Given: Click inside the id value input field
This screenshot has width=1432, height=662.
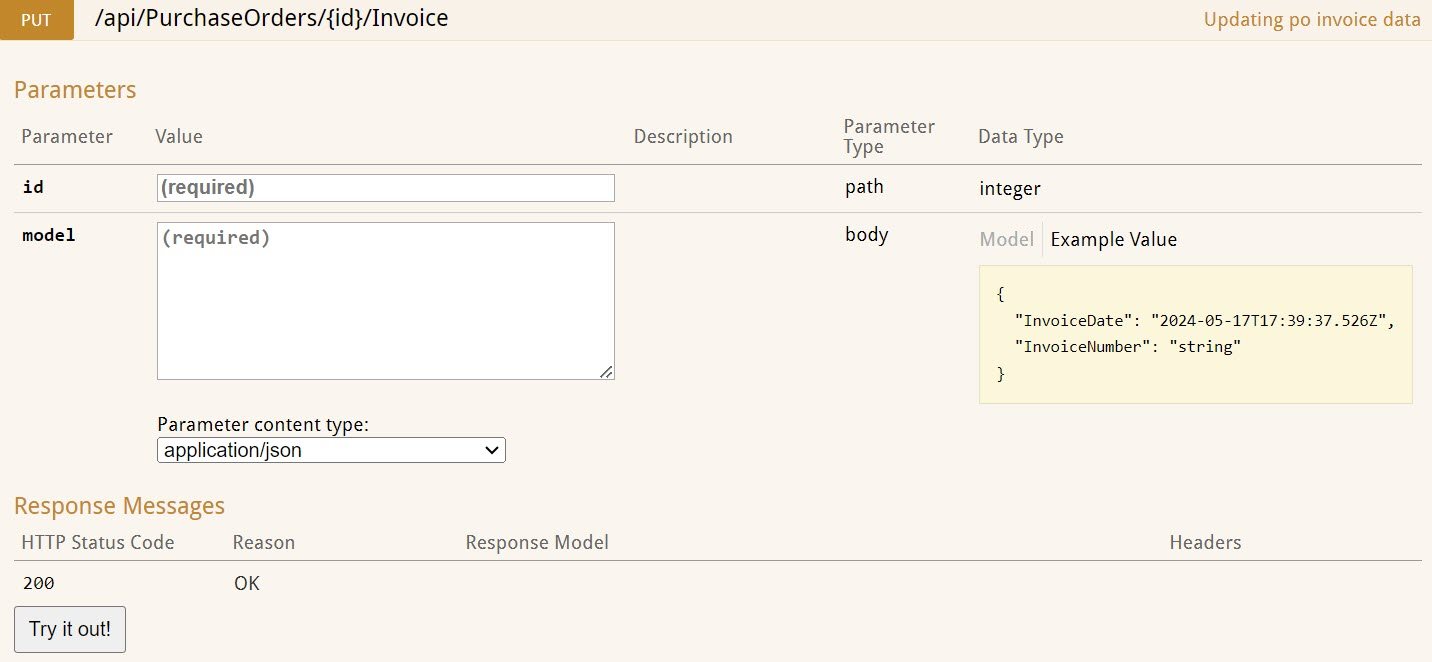Looking at the screenshot, I should pyautogui.click(x=385, y=187).
